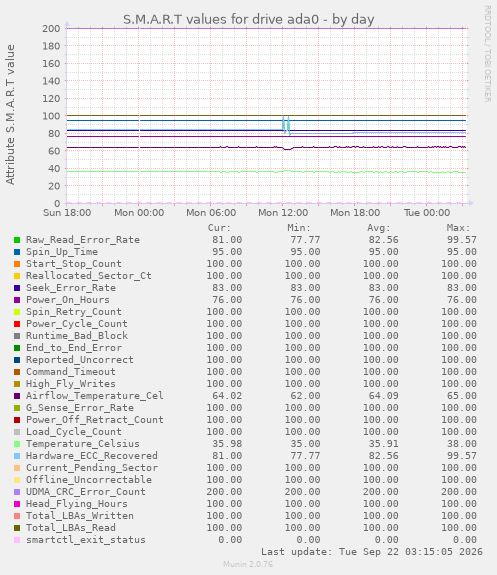Click the purple UDMA_CRC_Error_Count legend swatch
497x575 pixels.
click(x=17, y=492)
